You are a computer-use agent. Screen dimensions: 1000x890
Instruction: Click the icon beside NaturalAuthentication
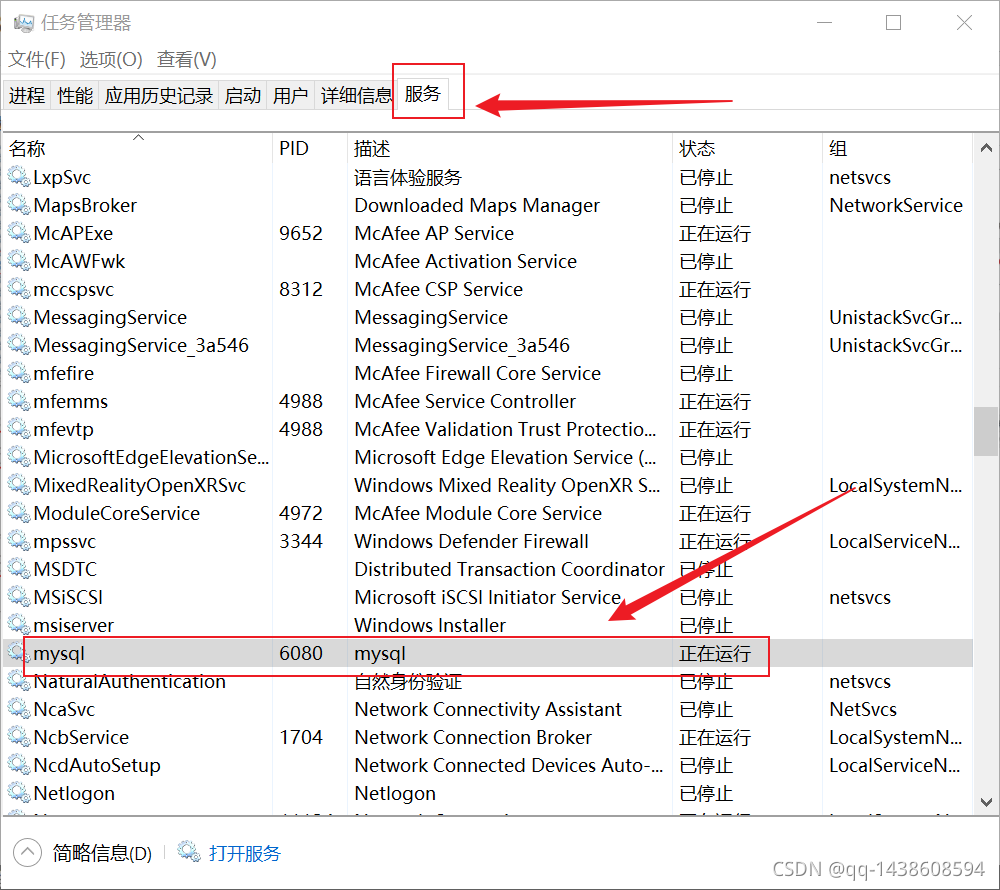[x=18, y=681]
